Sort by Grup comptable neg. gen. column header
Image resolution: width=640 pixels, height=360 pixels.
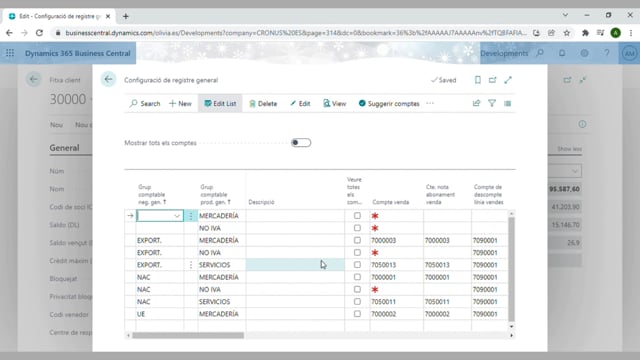click(x=152, y=194)
